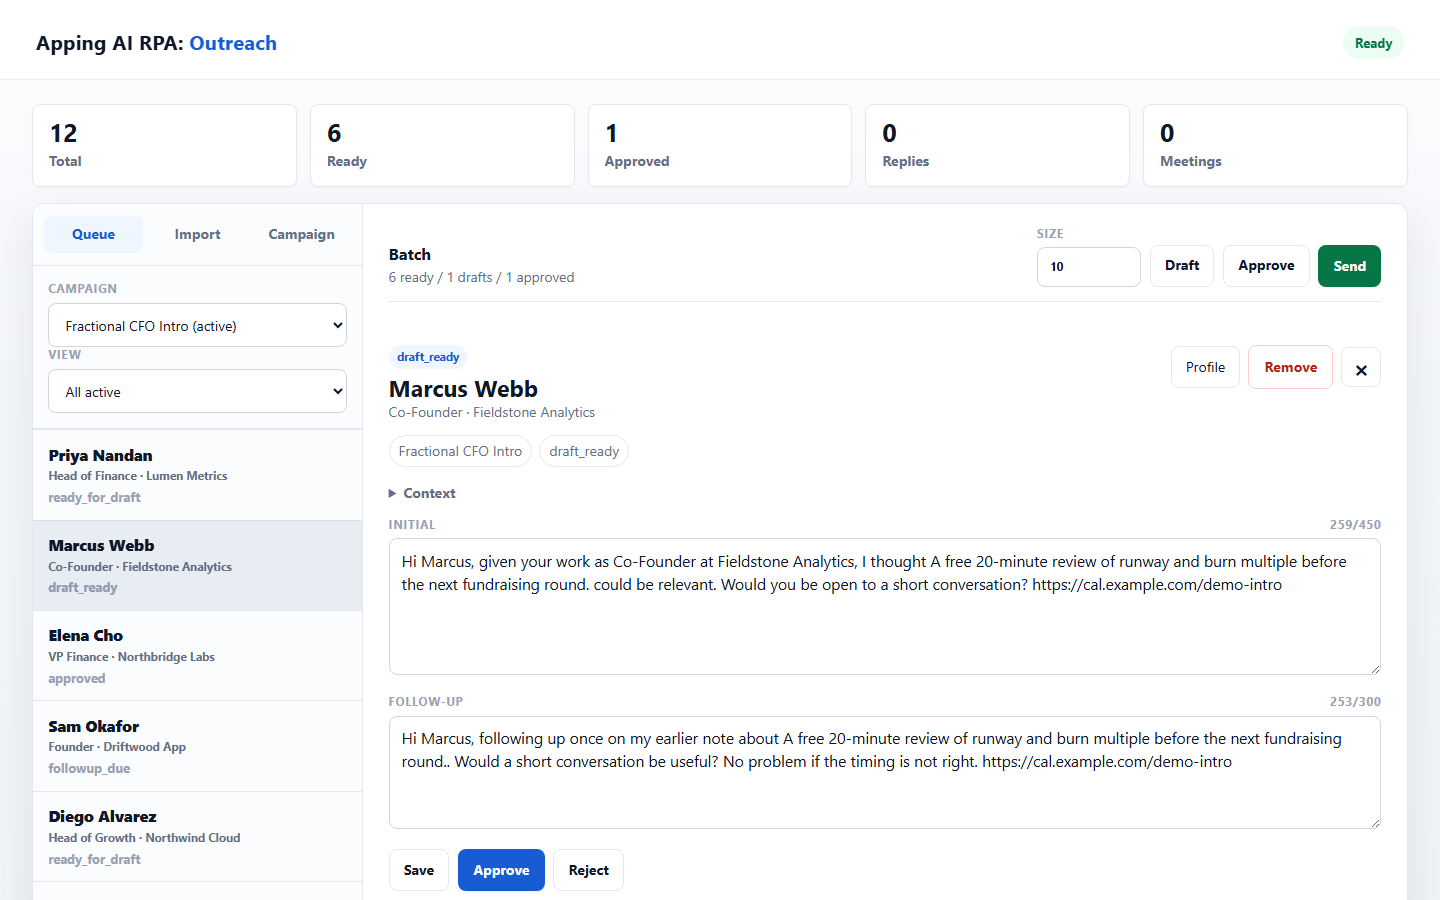Open the View dropdown showing All active
This screenshot has width=1440, height=900.
197,391
